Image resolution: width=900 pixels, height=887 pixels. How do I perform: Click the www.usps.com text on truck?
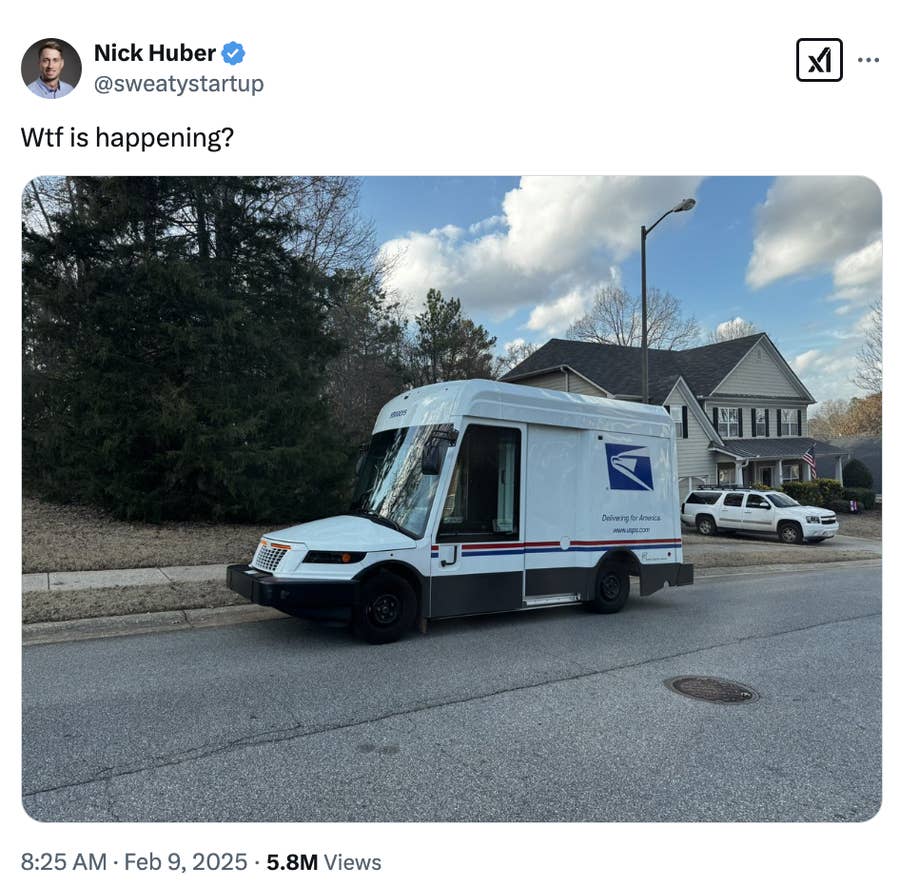click(x=631, y=530)
